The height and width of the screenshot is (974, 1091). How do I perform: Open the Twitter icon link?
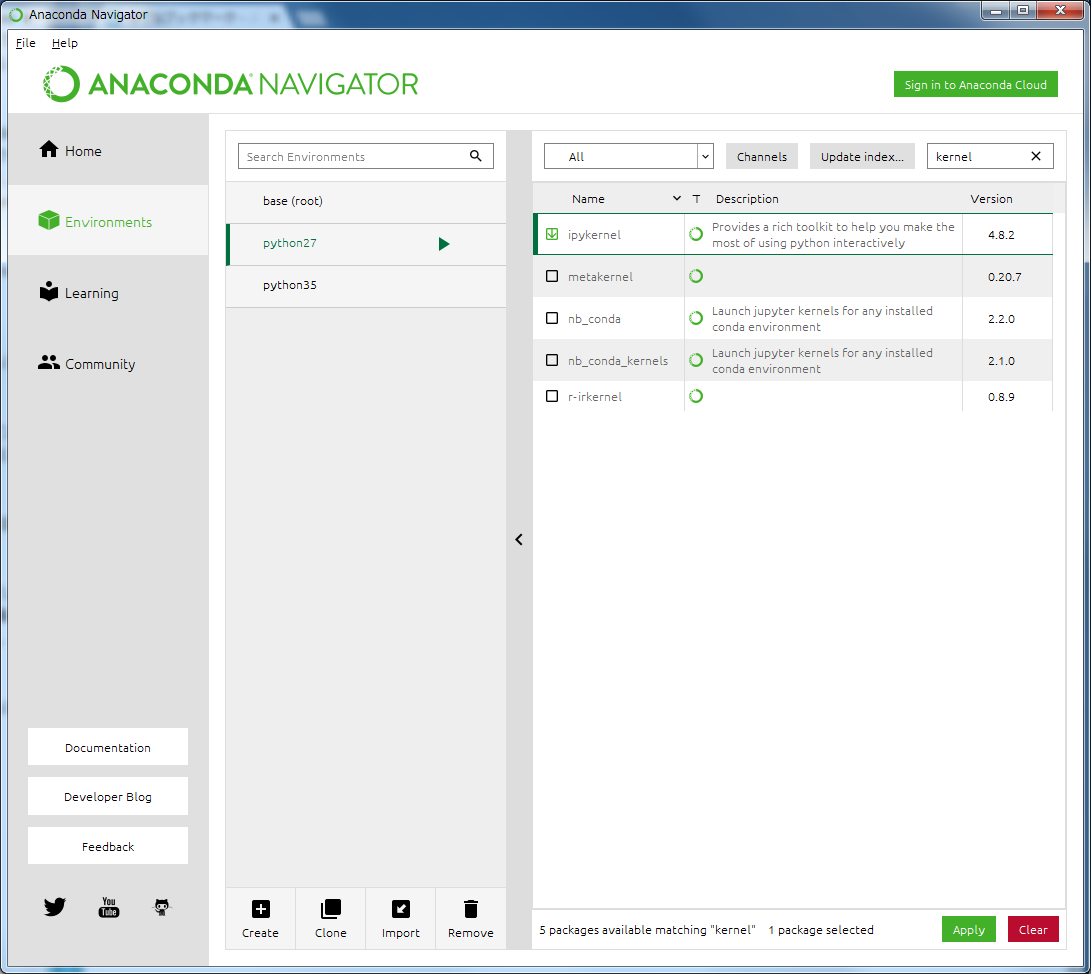pyautogui.click(x=54, y=907)
